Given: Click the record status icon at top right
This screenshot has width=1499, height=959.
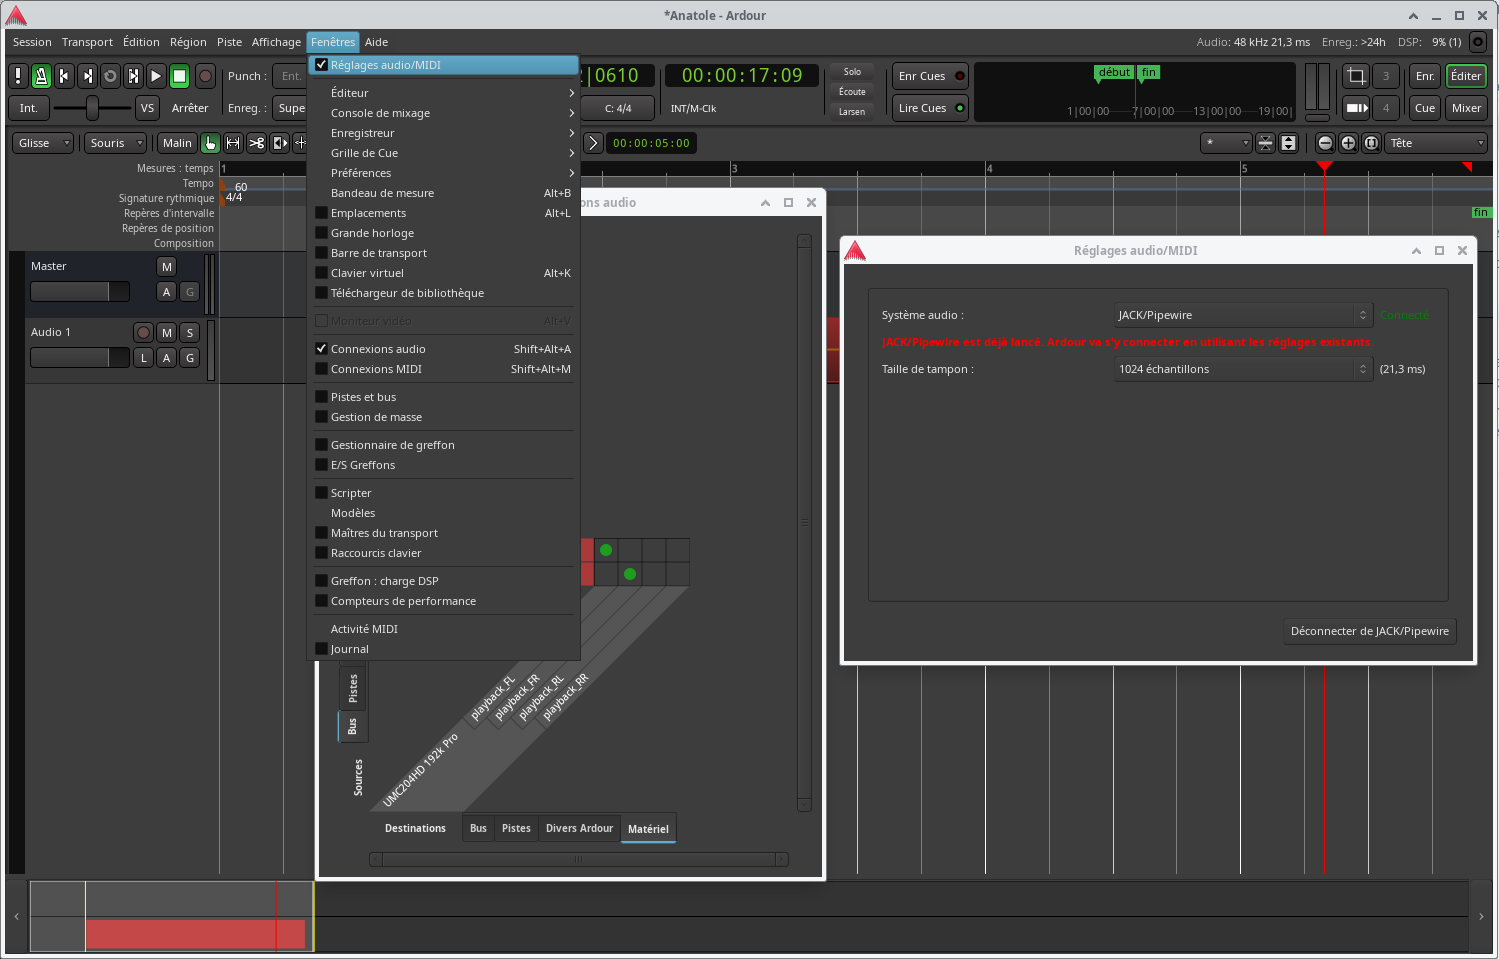Looking at the screenshot, I should (x=1478, y=42).
